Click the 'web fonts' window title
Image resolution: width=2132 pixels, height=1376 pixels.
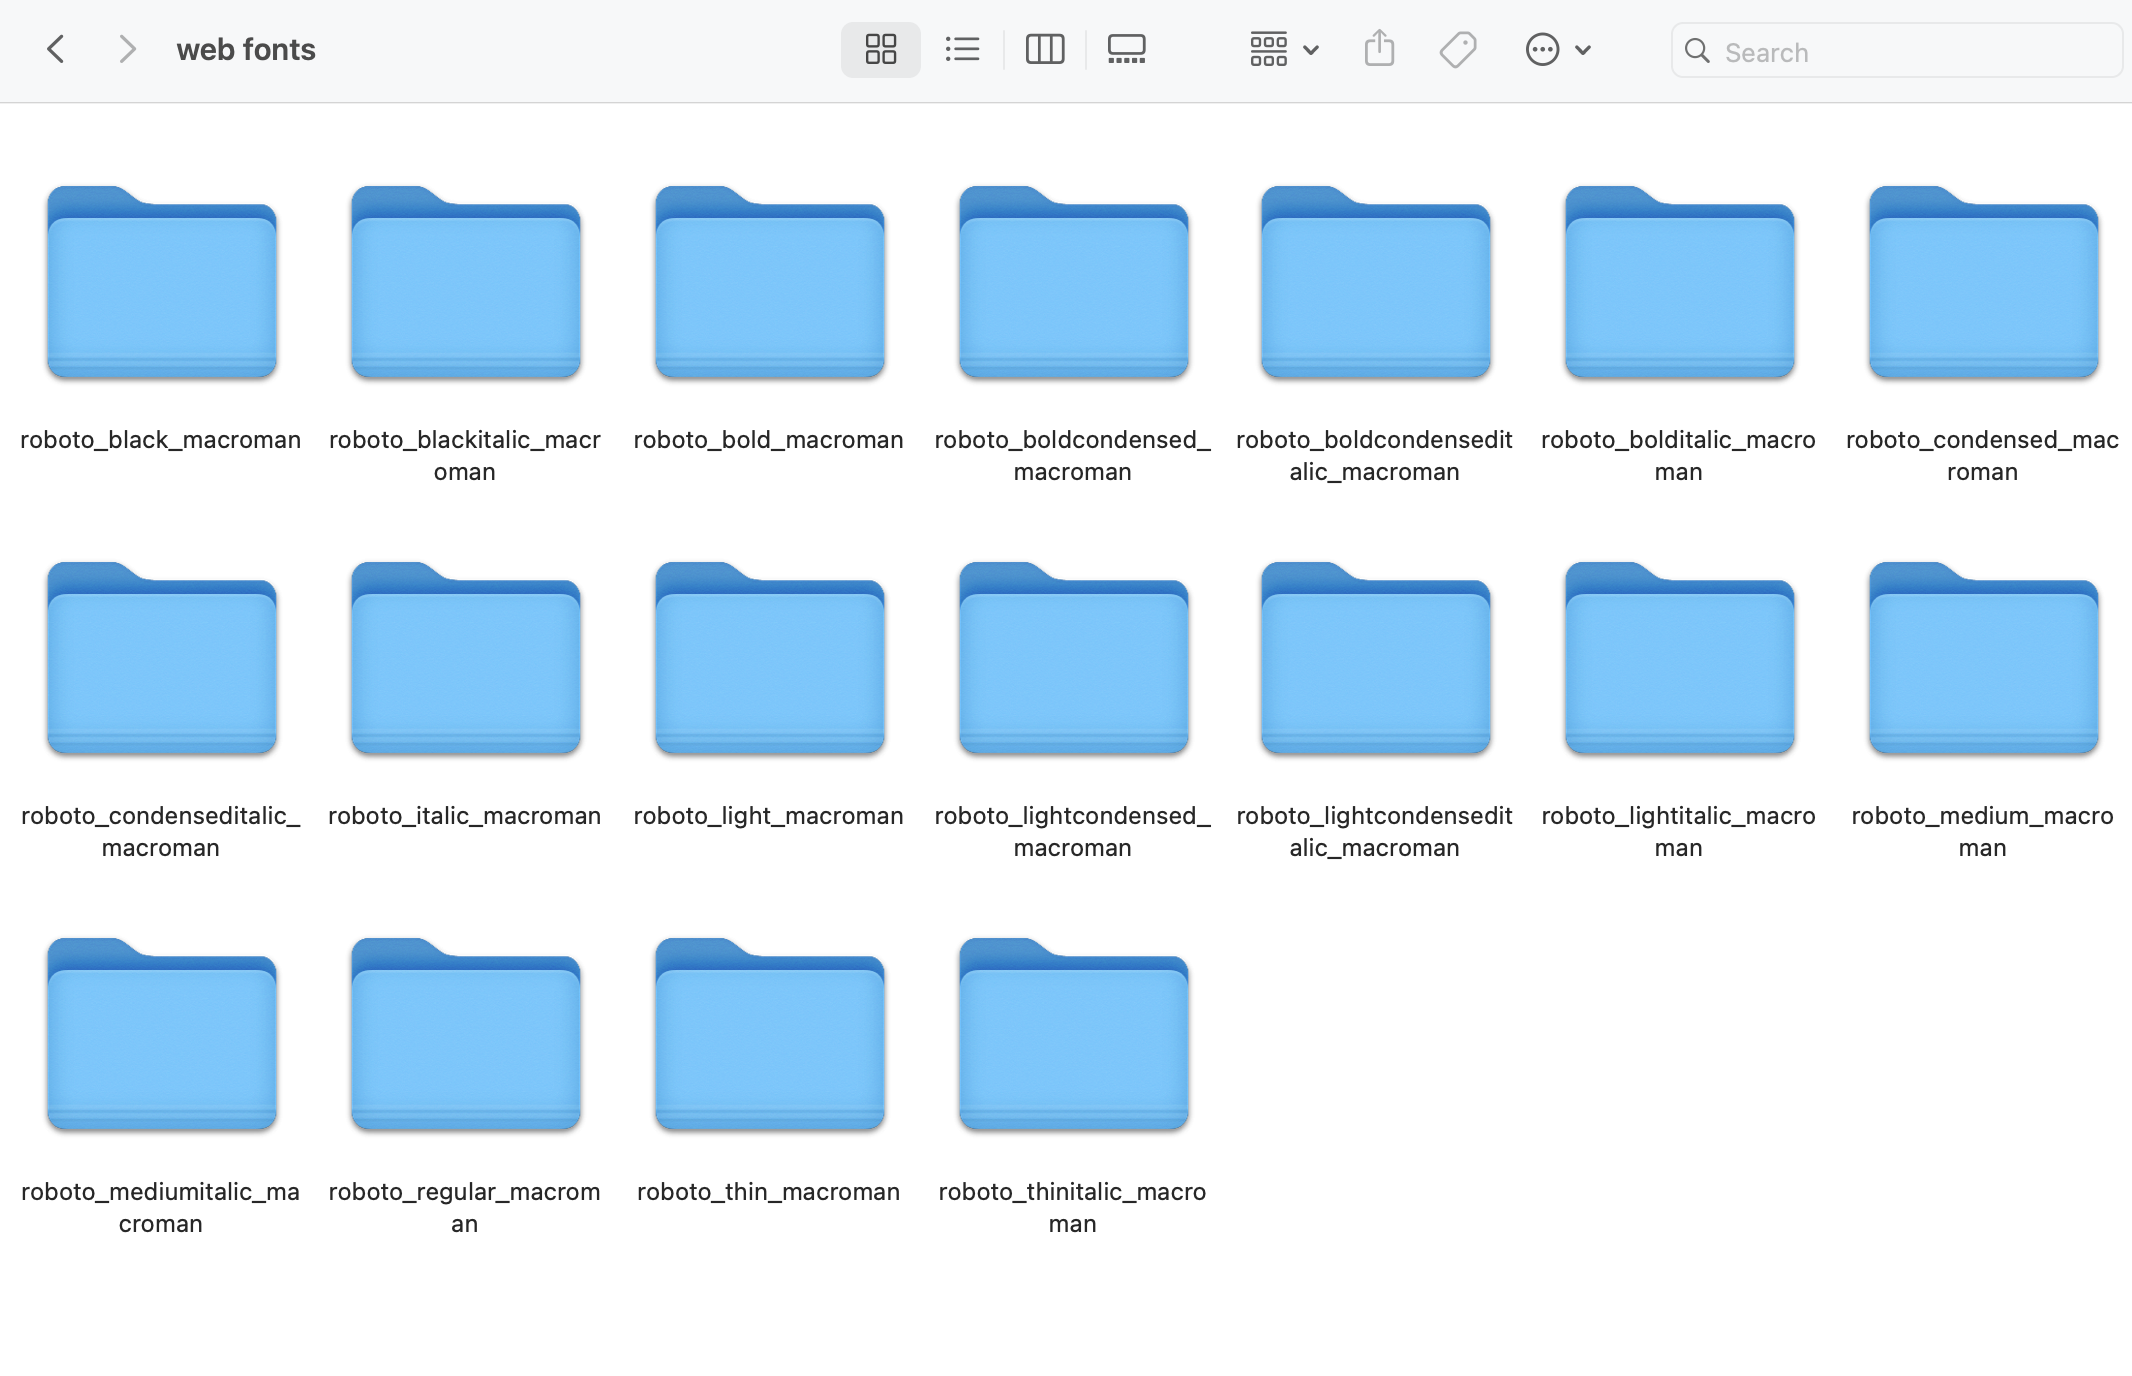coord(246,49)
